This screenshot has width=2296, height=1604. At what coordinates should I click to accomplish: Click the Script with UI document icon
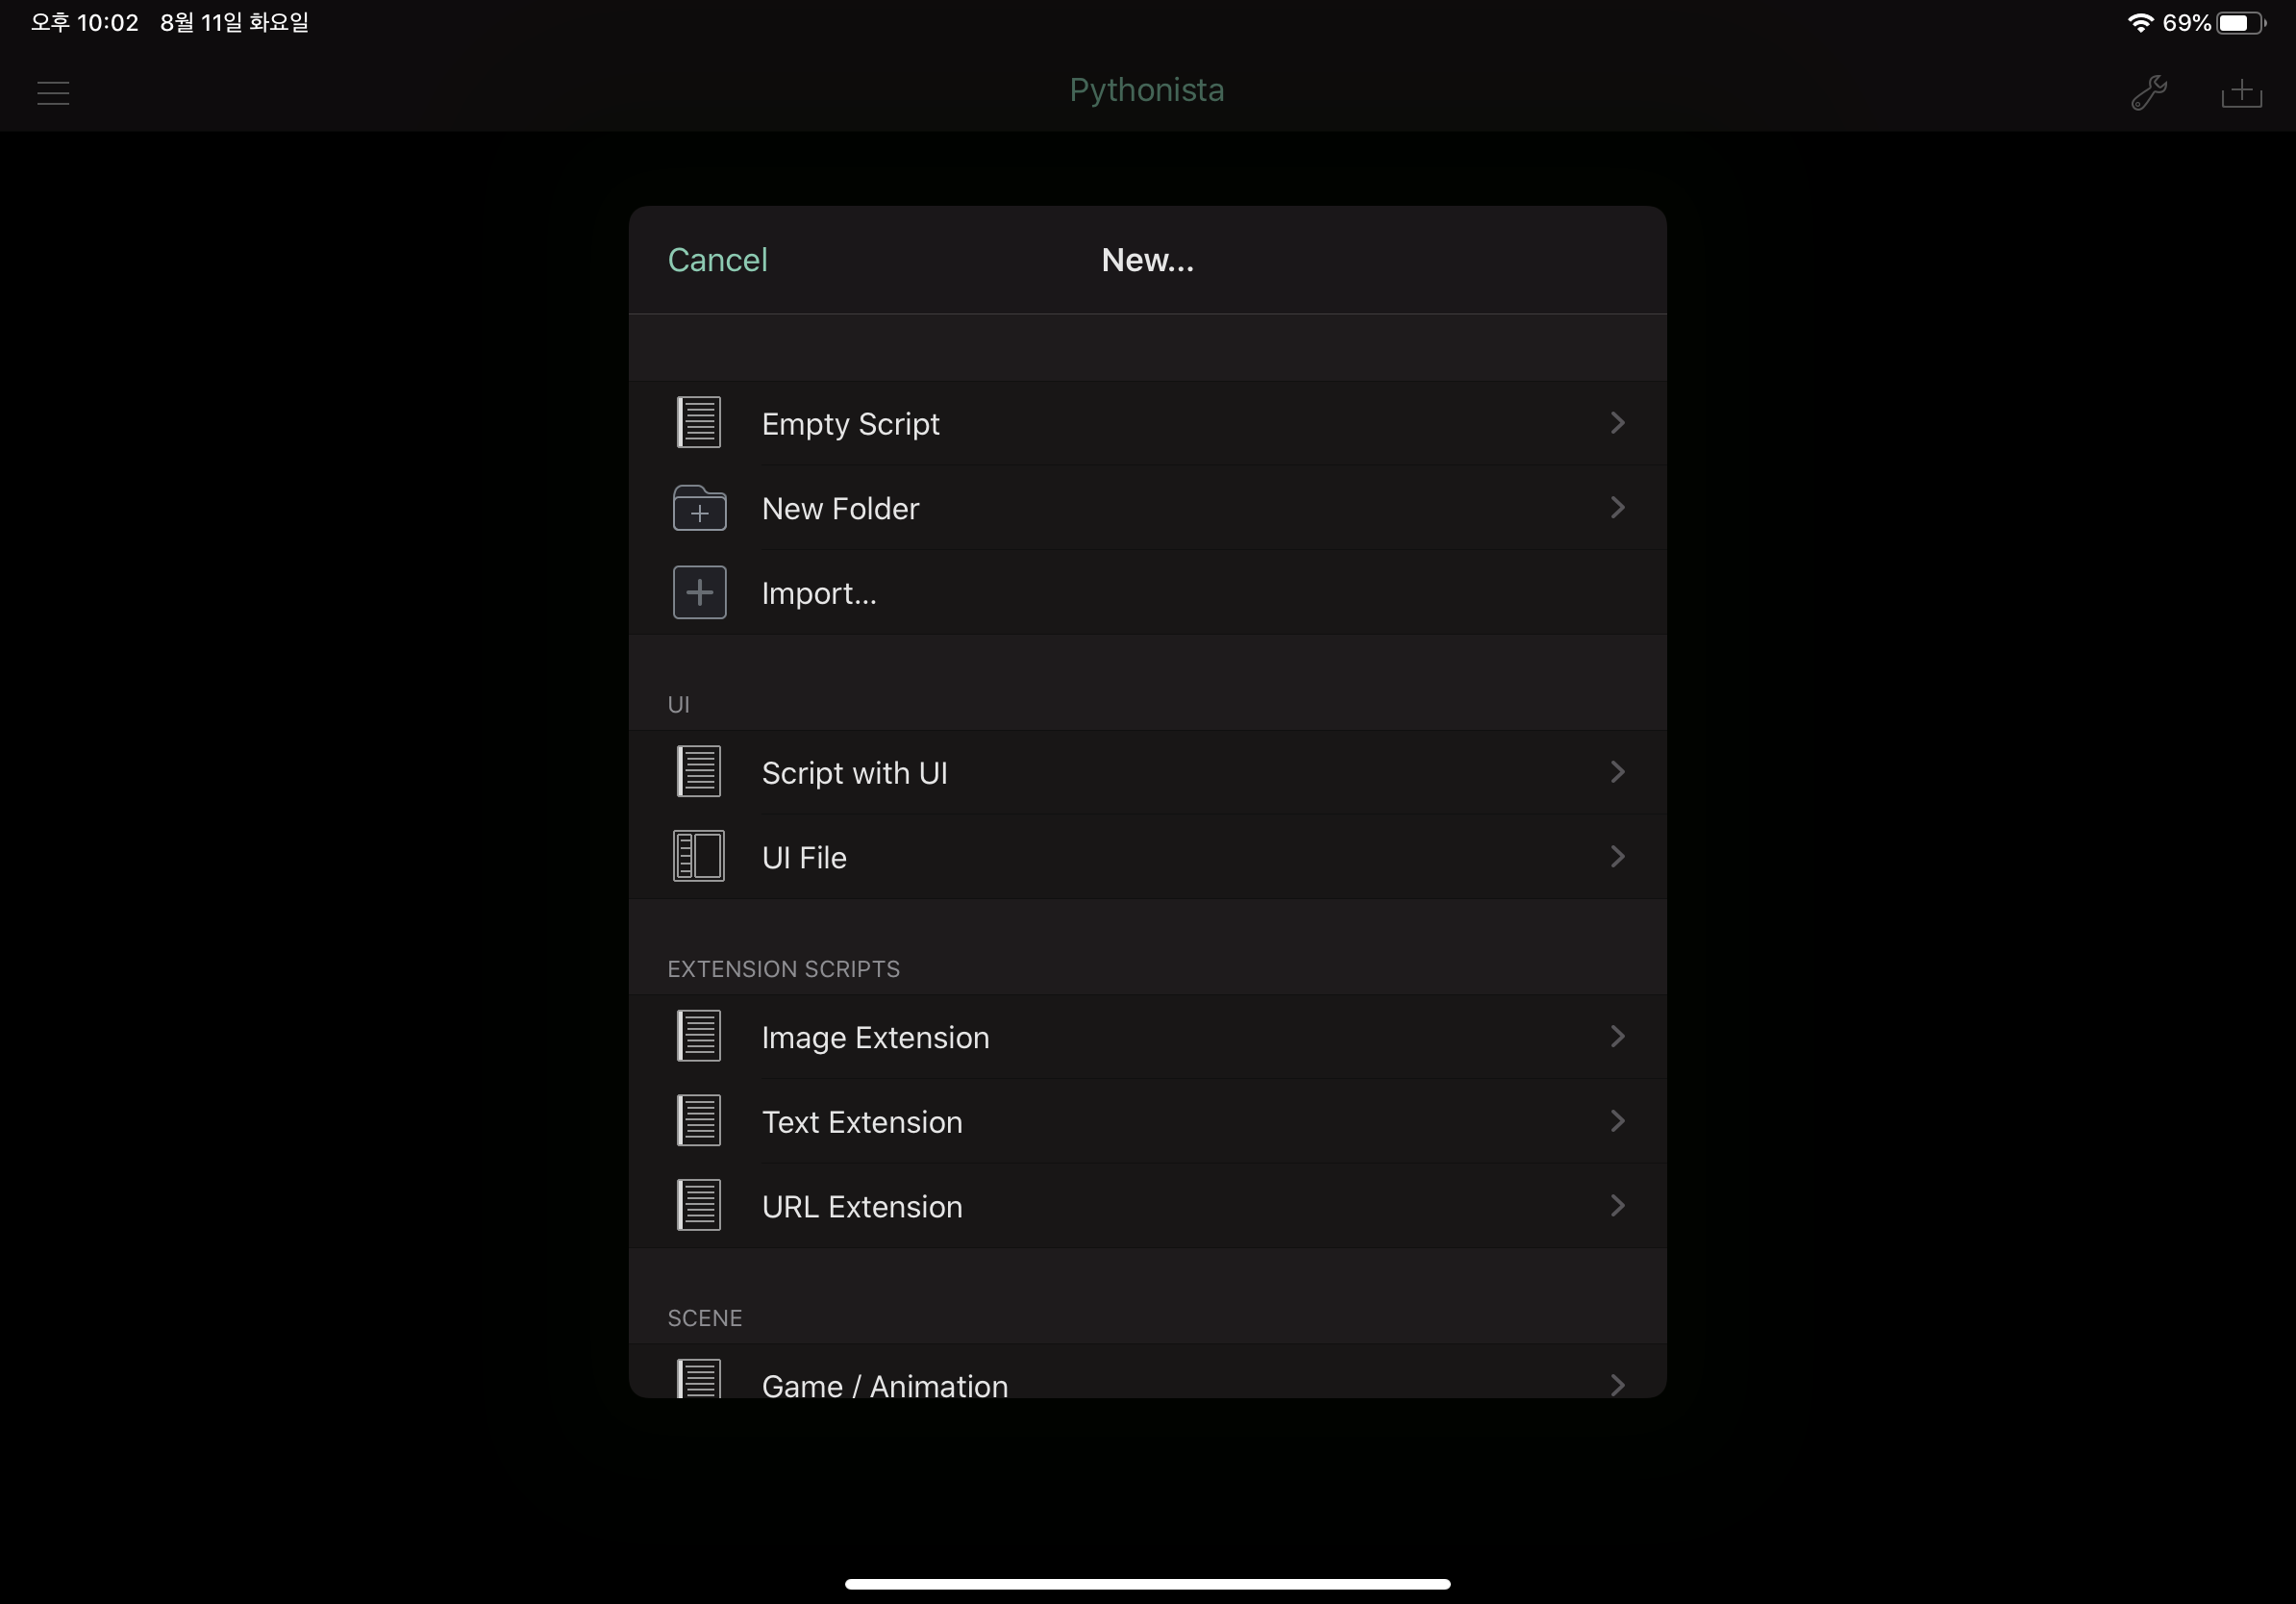[699, 772]
